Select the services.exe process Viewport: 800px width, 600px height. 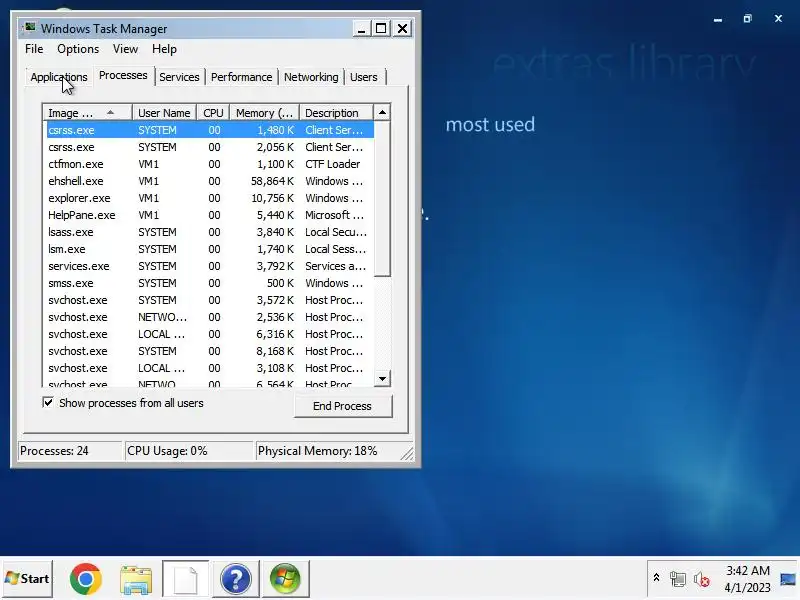(210, 266)
